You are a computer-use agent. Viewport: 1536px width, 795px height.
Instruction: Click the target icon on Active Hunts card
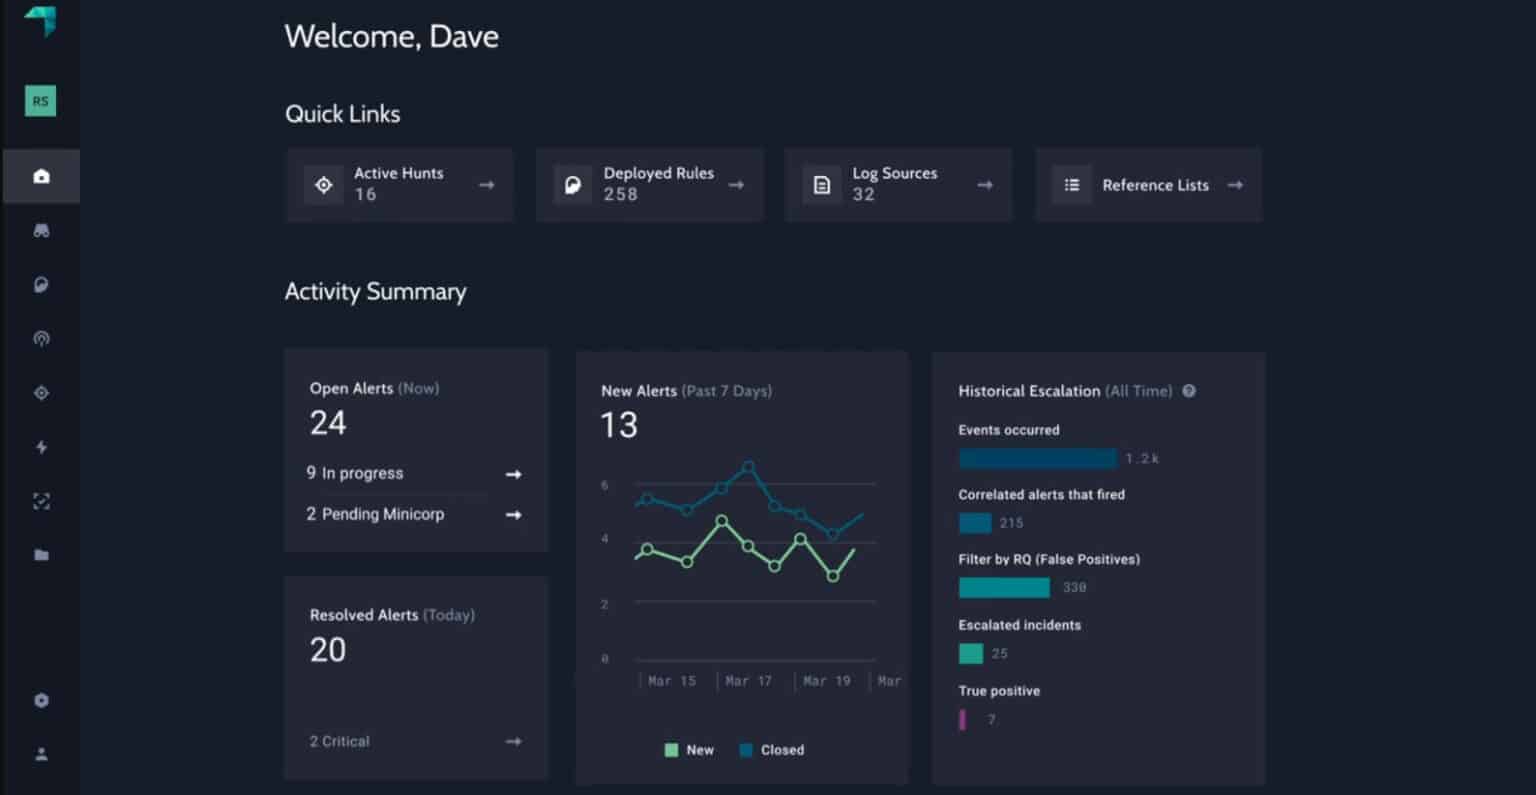pyautogui.click(x=323, y=184)
